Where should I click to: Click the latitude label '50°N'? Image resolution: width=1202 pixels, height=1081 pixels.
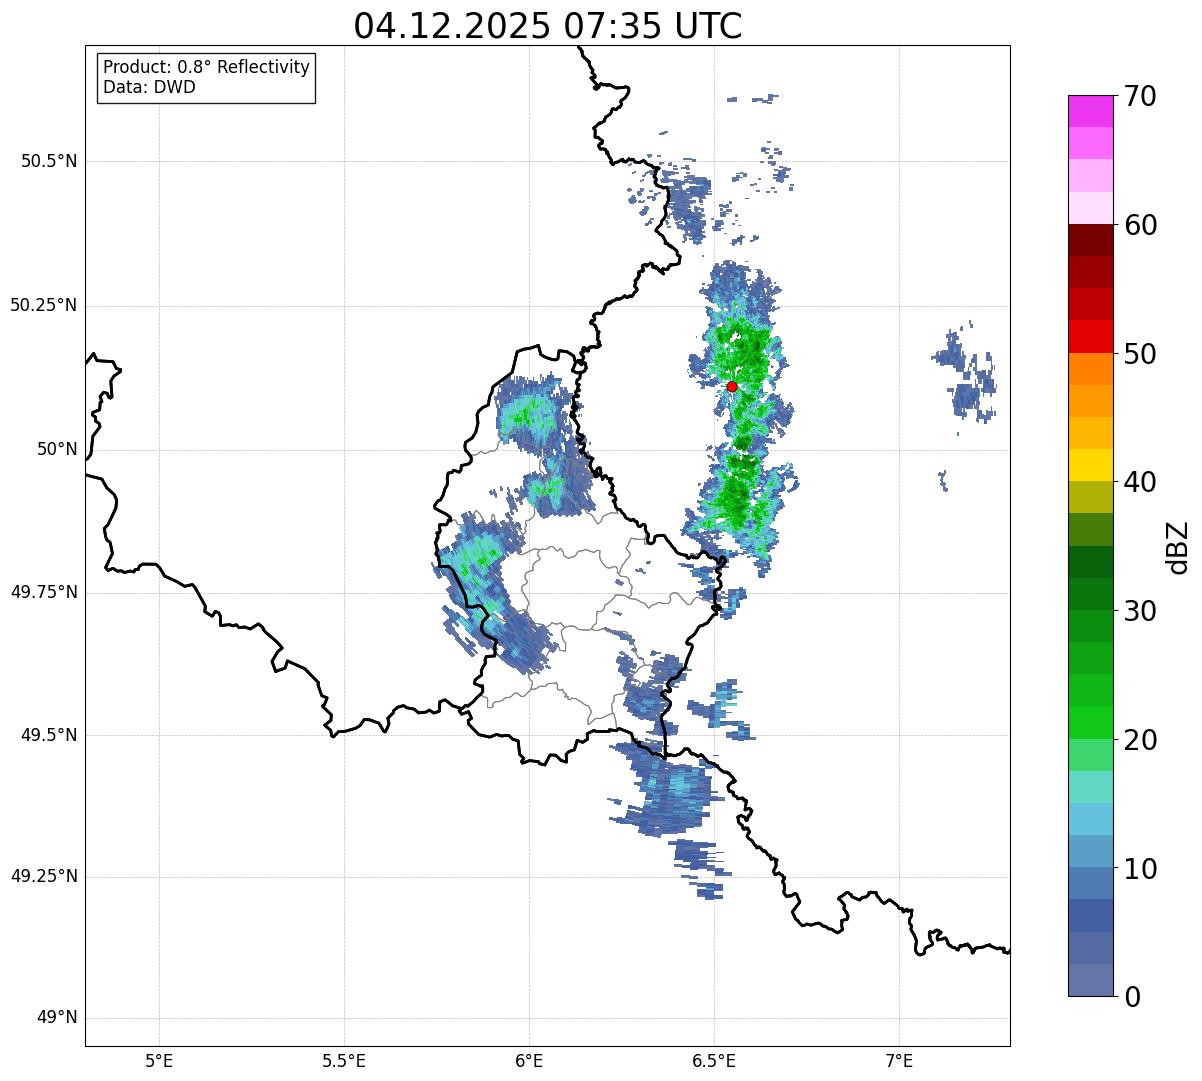click(x=57, y=449)
